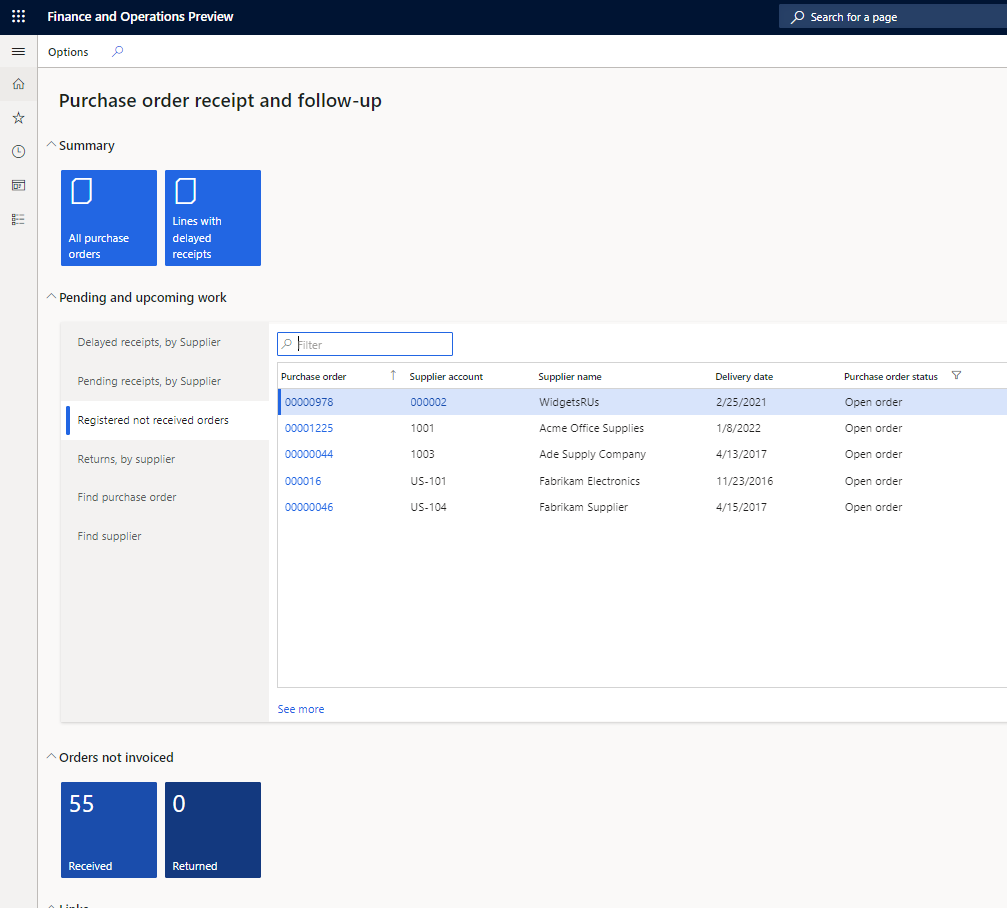The image size is (1007, 908).
Task: Select Ade Supply Company cell
Action: [x=593, y=455]
